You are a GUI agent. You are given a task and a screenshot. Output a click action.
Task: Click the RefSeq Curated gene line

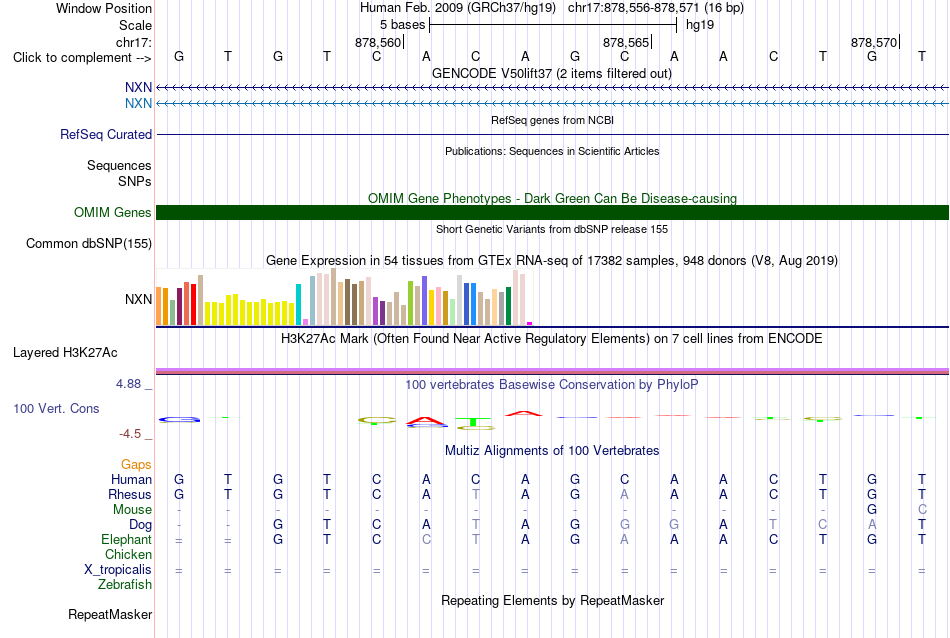pos(552,135)
